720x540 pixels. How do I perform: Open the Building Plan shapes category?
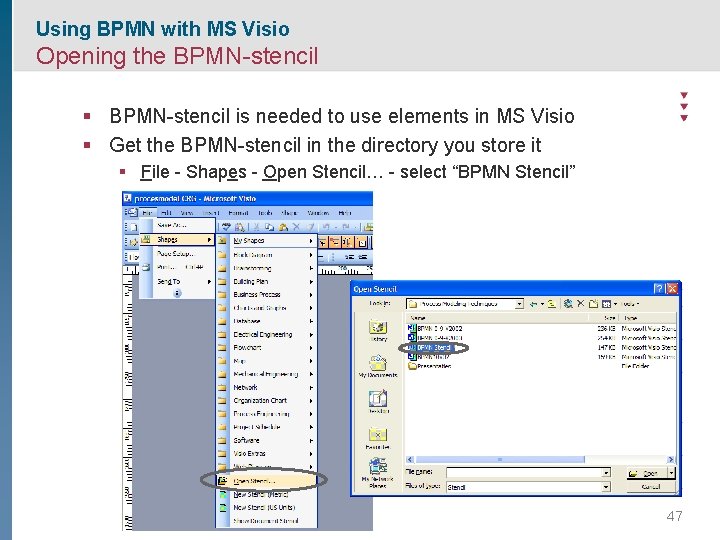[x=267, y=281]
